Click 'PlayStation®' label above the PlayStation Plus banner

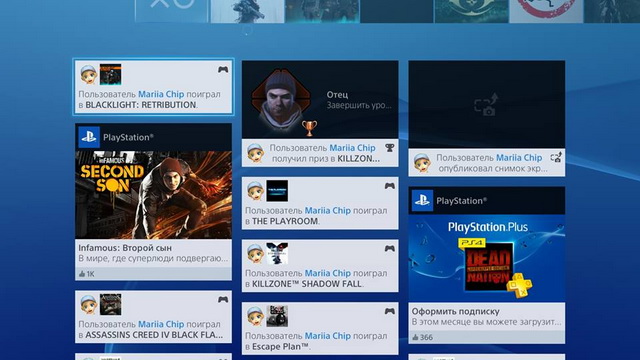point(462,200)
